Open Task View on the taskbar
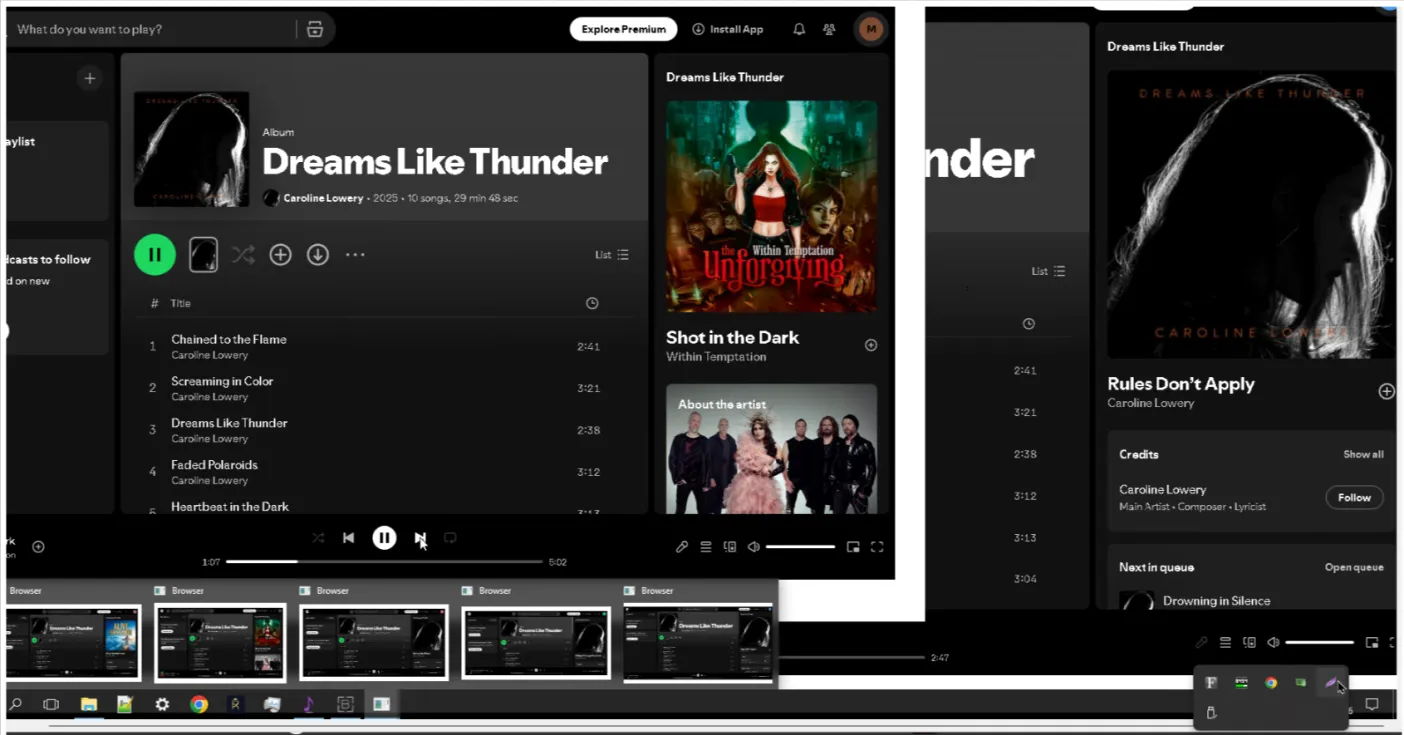The height and width of the screenshot is (735, 1404). tap(51, 704)
